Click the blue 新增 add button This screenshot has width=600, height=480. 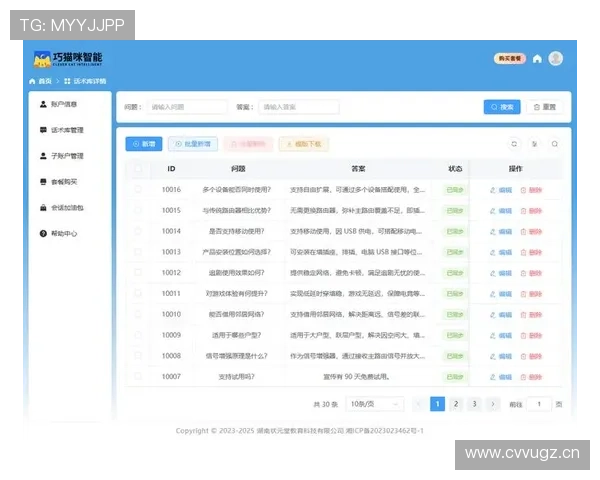click(144, 144)
